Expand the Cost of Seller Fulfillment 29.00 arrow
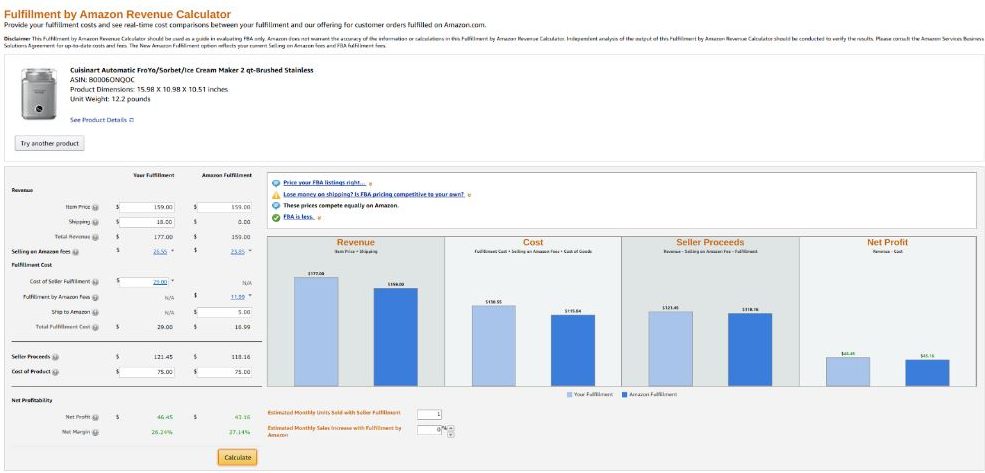This screenshot has width=985, height=473. 173,281
